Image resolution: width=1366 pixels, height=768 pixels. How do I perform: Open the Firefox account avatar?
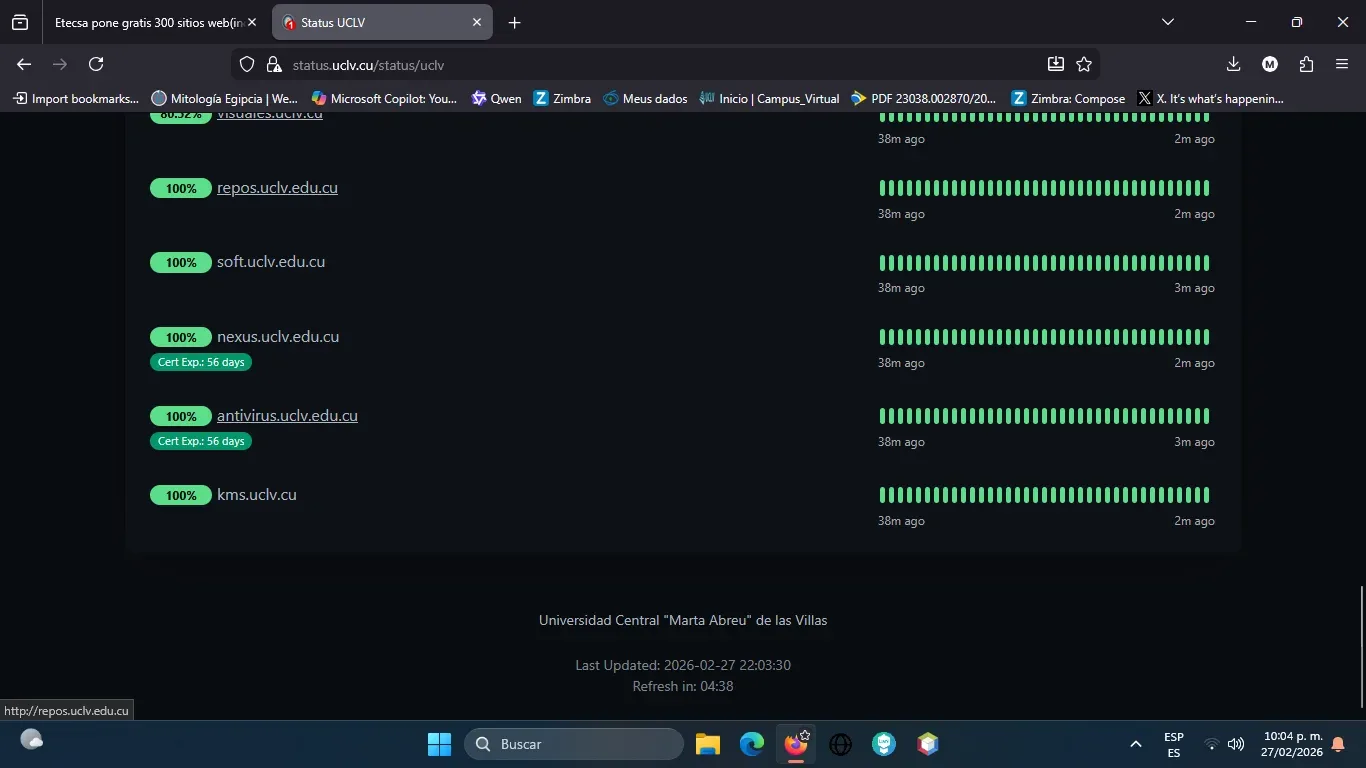tap(1270, 64)
